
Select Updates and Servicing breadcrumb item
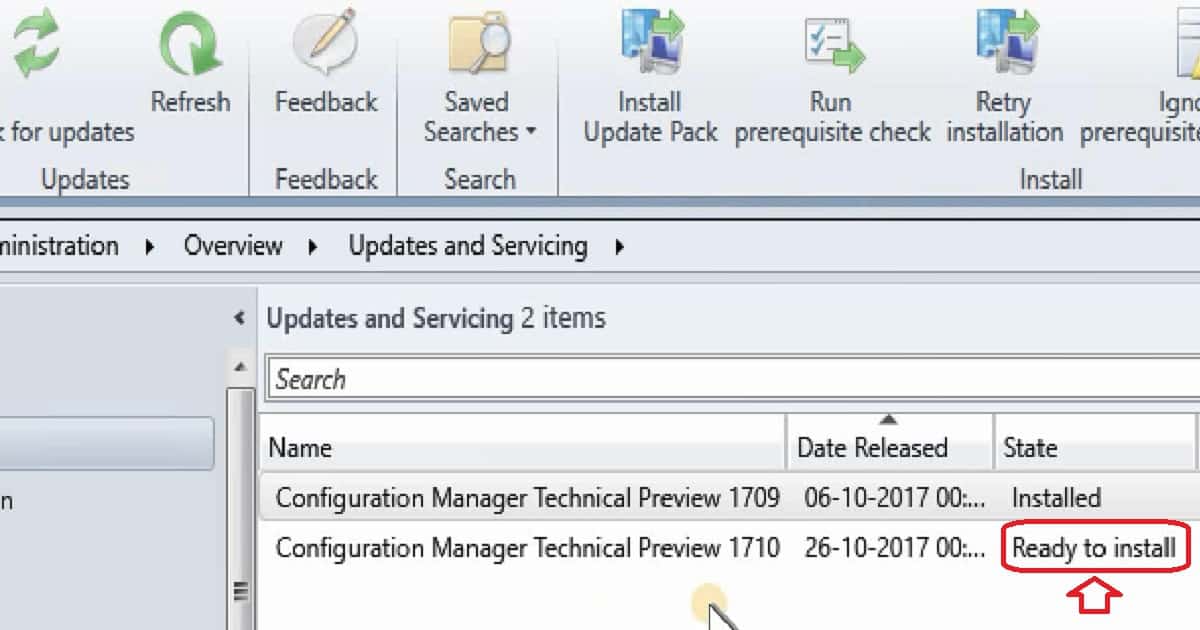point(467,246)
